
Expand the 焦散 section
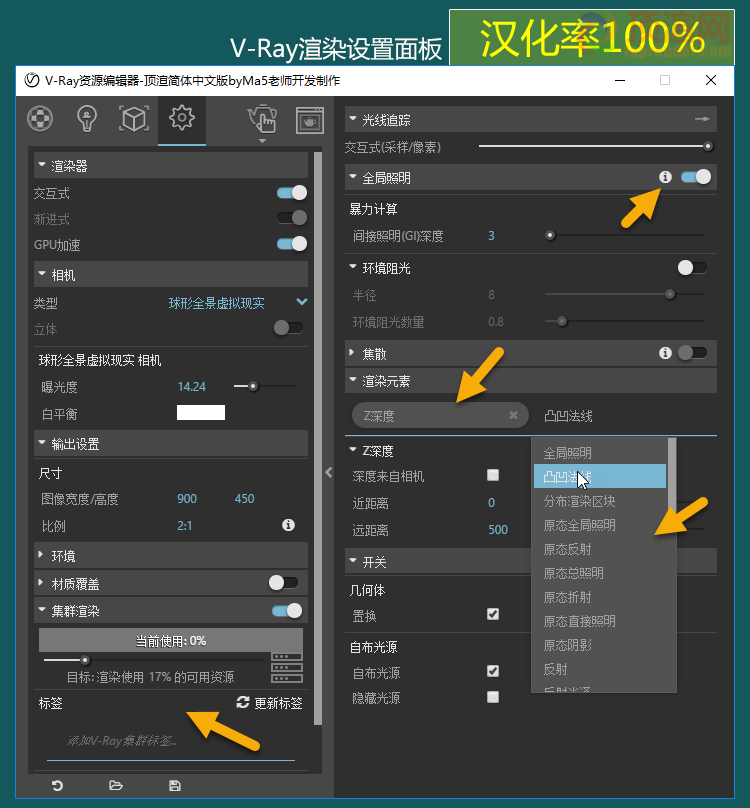[x=352, y=353]
